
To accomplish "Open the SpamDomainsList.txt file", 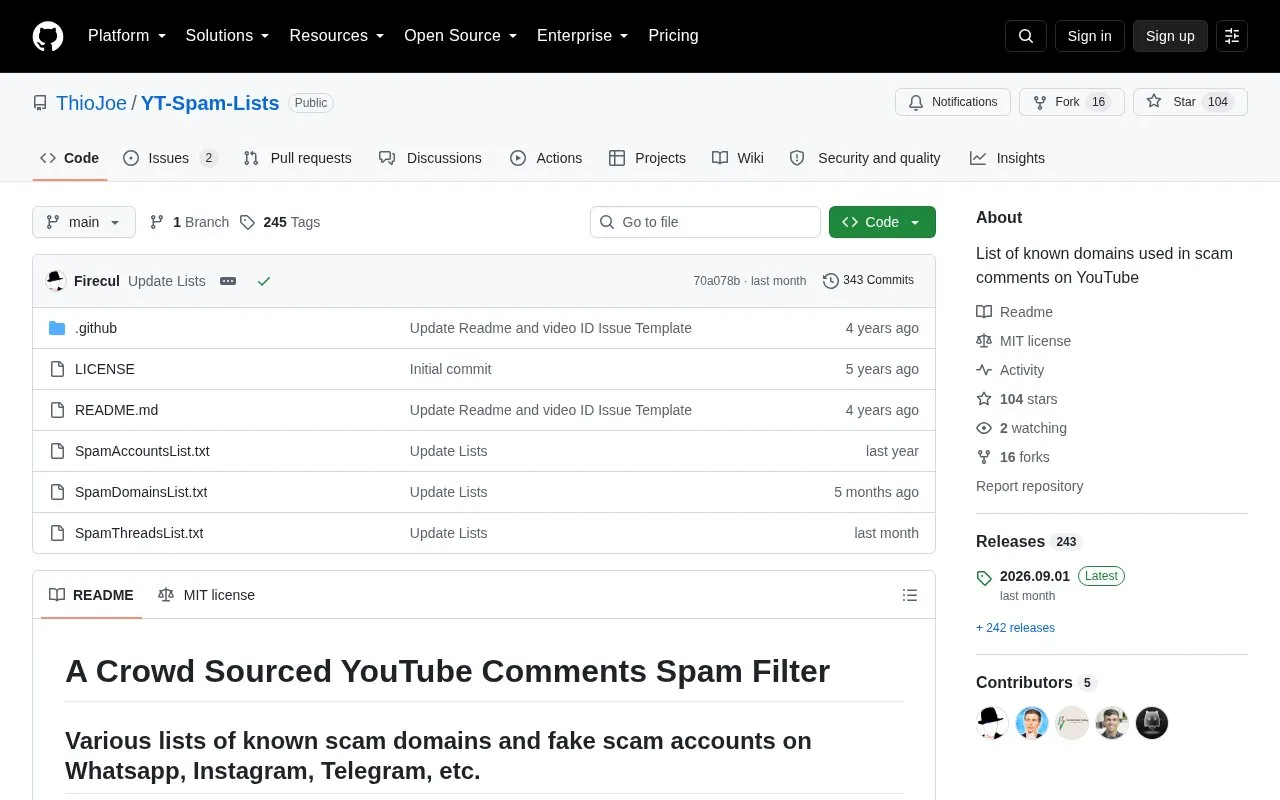I will 141,492.
